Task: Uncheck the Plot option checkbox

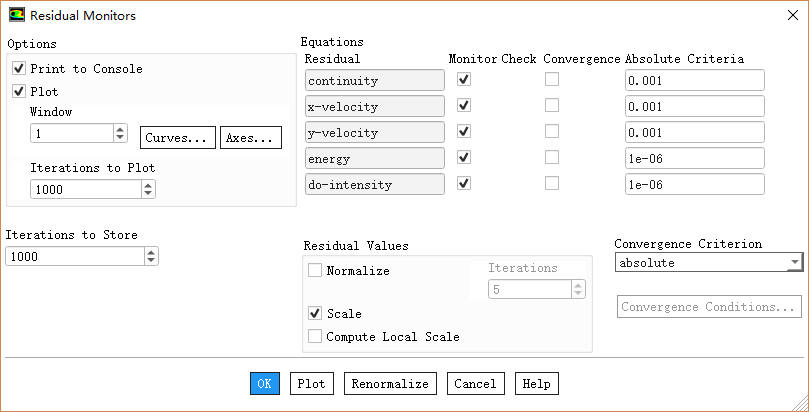Action: [x=19, y=91]
